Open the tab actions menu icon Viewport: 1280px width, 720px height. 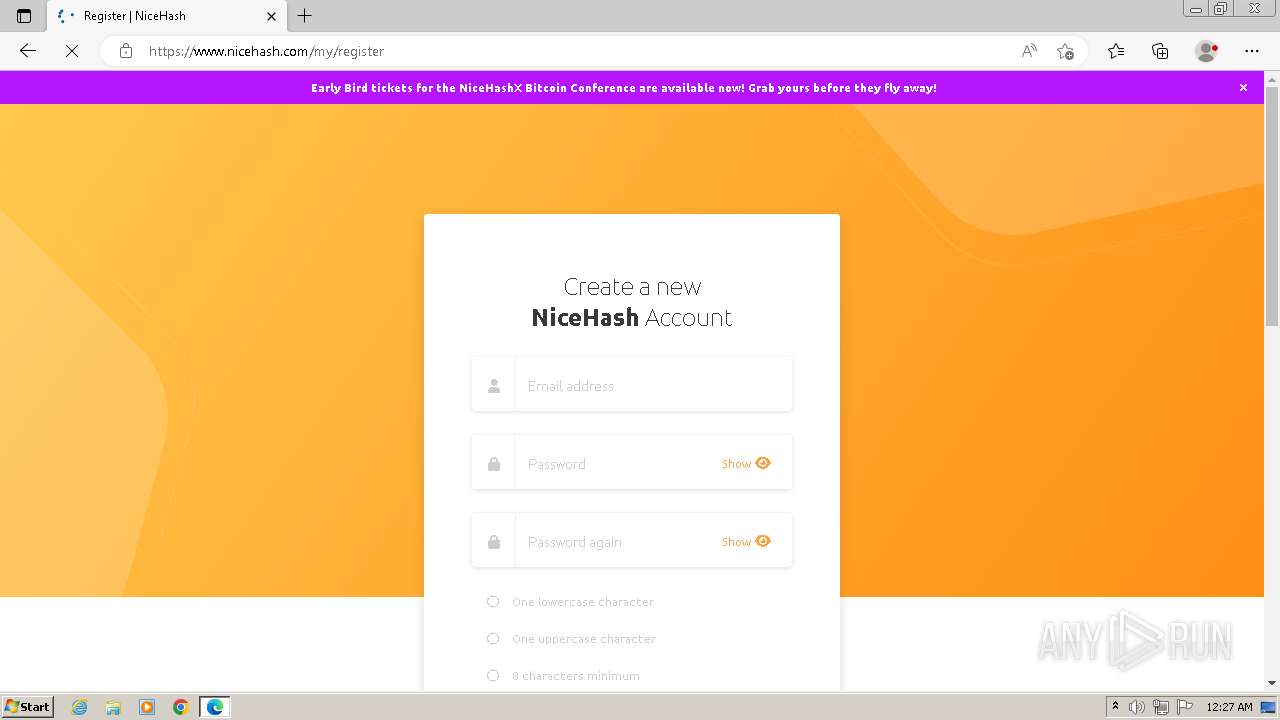click(x=24, y=16)
